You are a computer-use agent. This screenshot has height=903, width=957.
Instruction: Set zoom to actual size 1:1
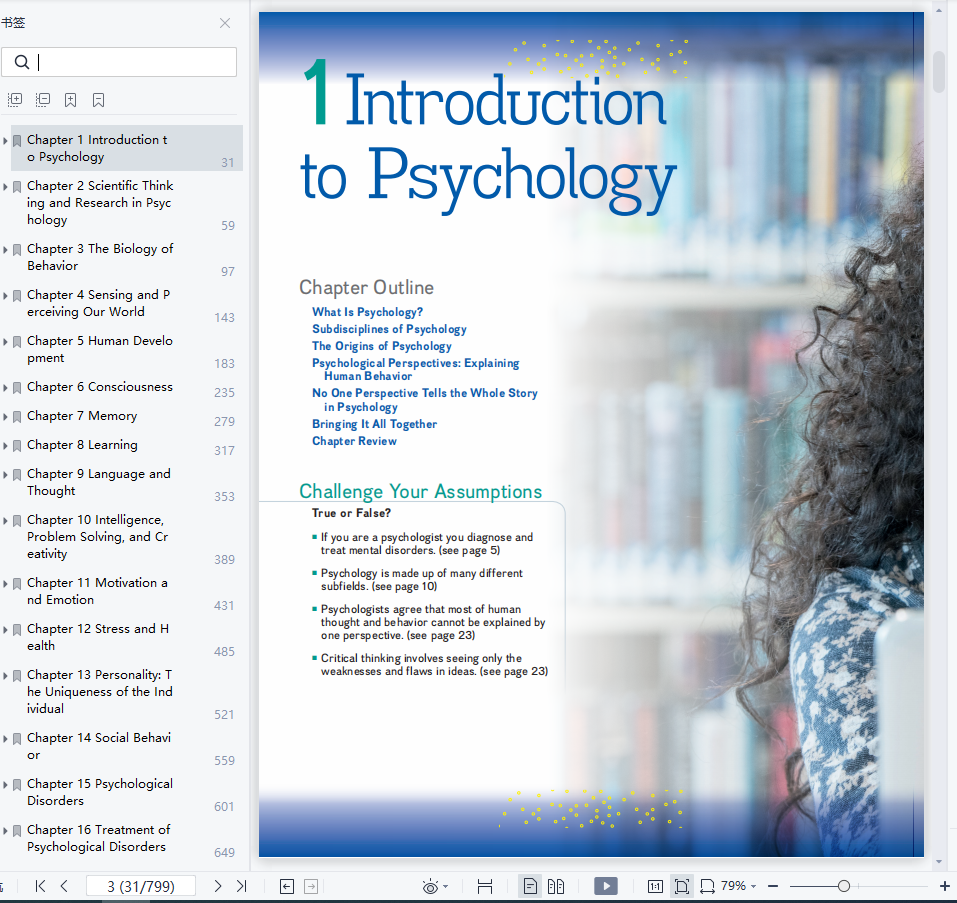[655, 887]
